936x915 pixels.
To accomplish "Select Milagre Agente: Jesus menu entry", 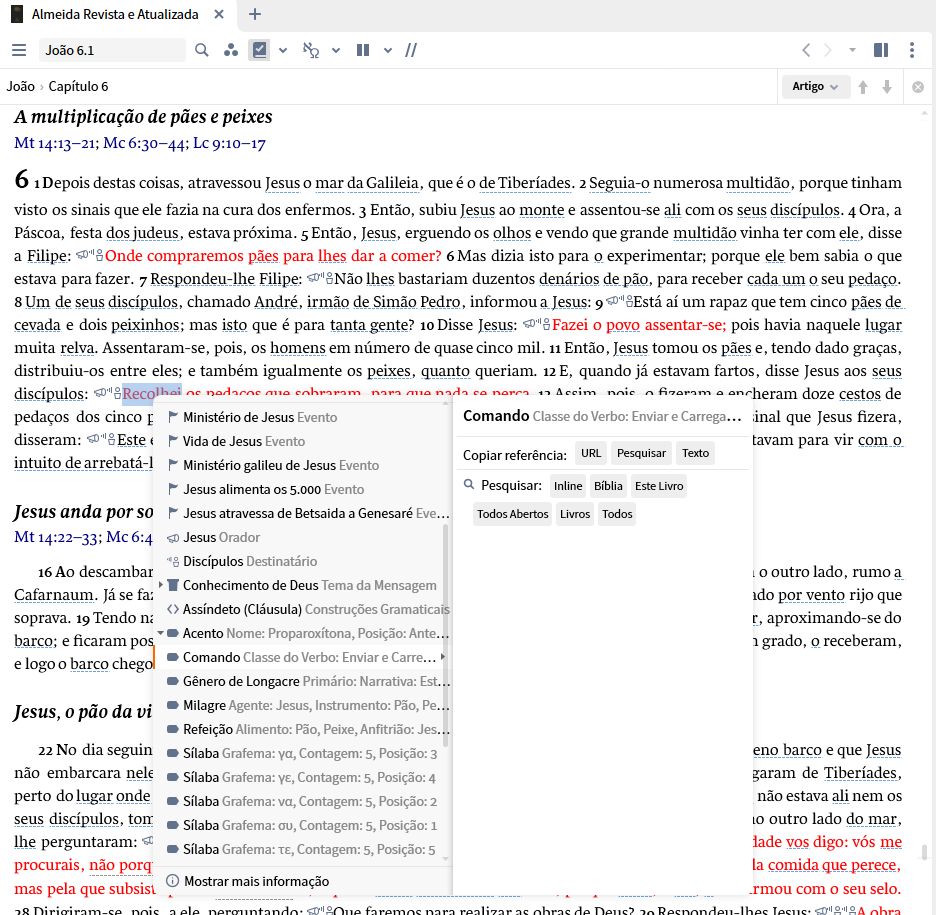I will pyautogui.click(x=302, y=705).
